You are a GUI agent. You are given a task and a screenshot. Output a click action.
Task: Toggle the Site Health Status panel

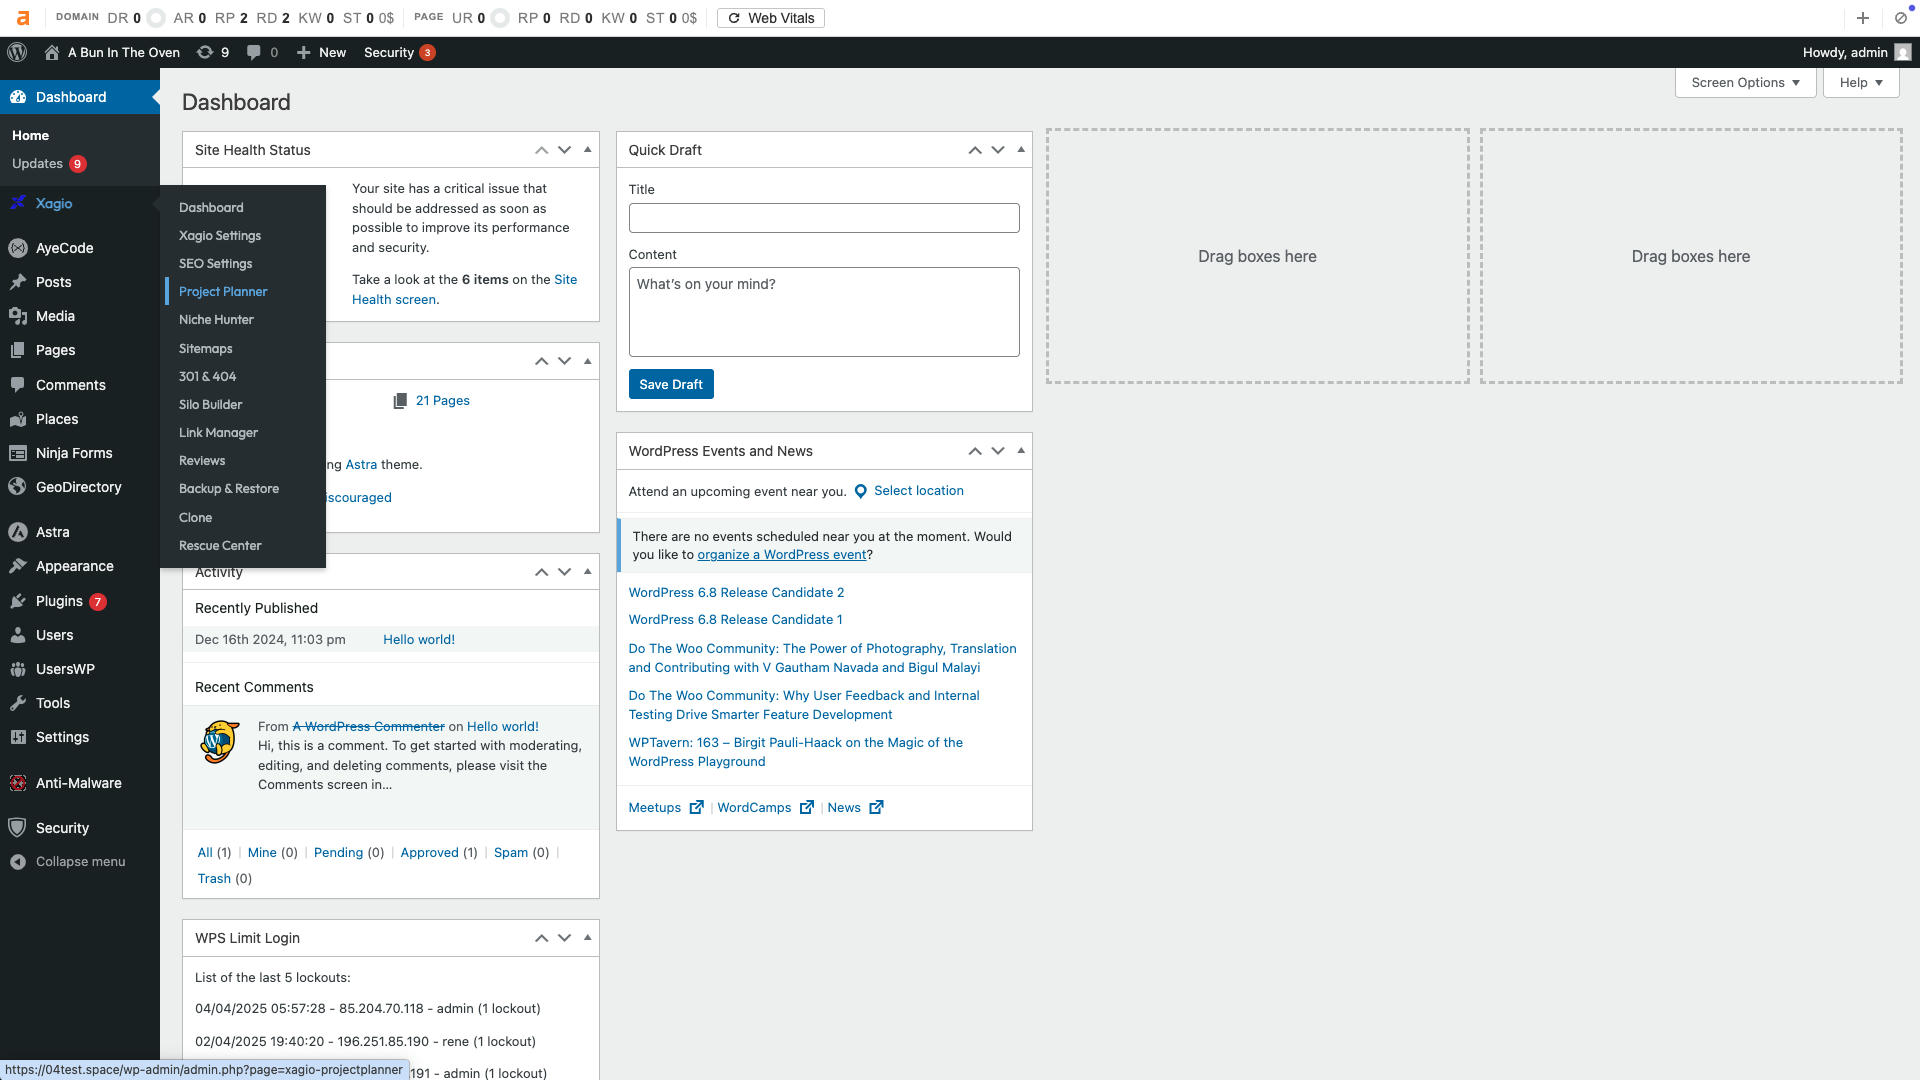pos(587,150)
